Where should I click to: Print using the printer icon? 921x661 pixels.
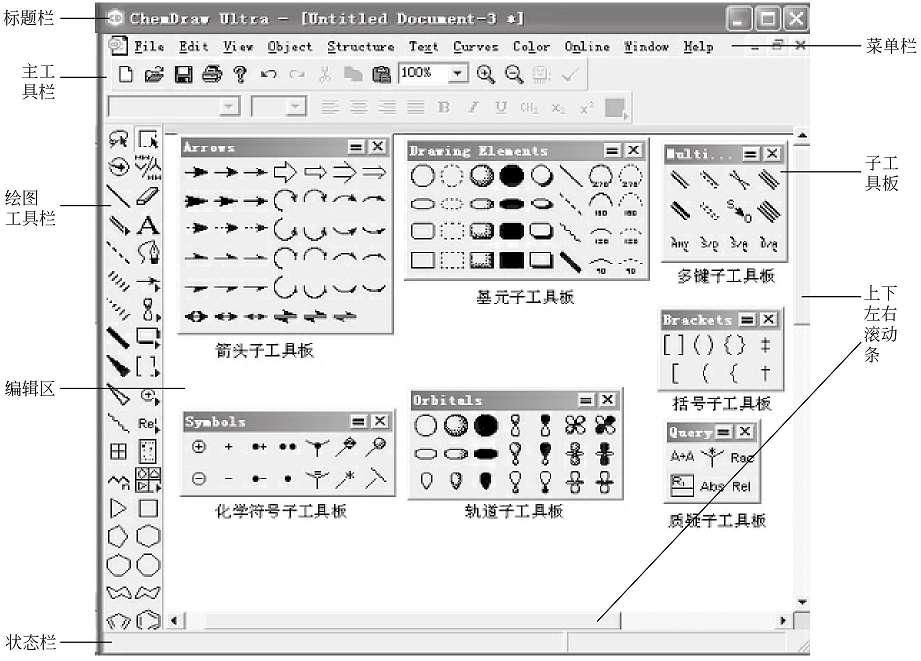point(211,75)
